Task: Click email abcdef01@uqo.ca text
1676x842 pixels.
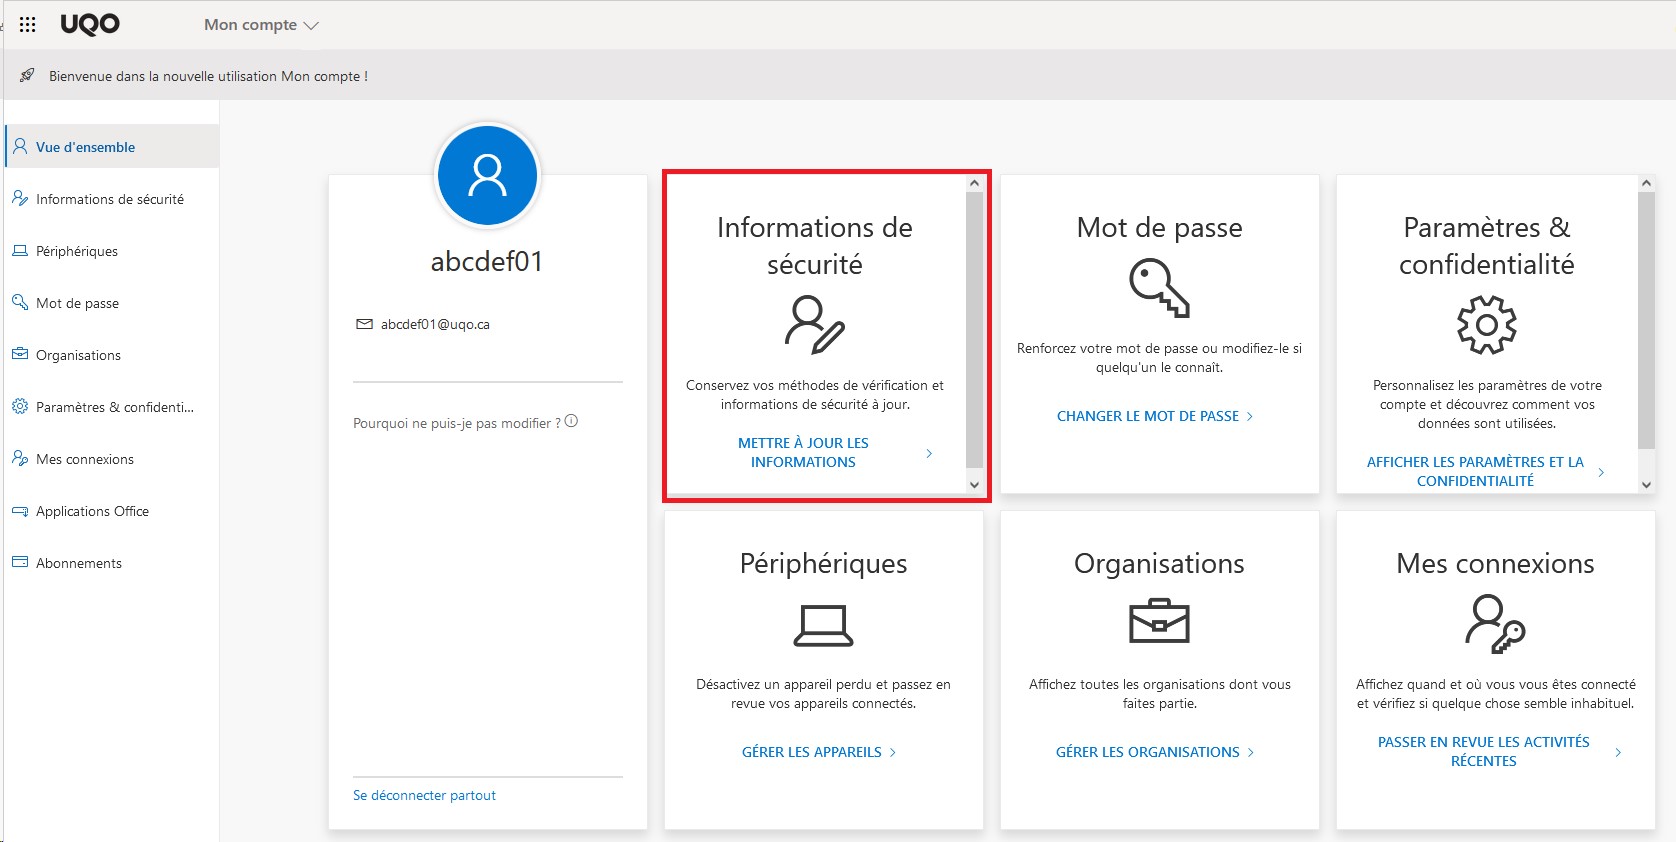Action: click(x=435, y=324)
